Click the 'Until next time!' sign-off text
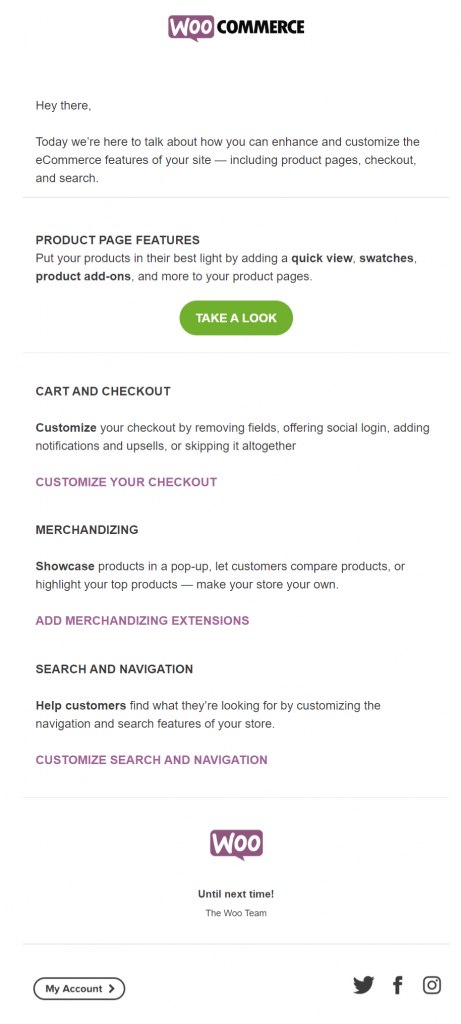The image size is (461, 1024). [236, 894]
